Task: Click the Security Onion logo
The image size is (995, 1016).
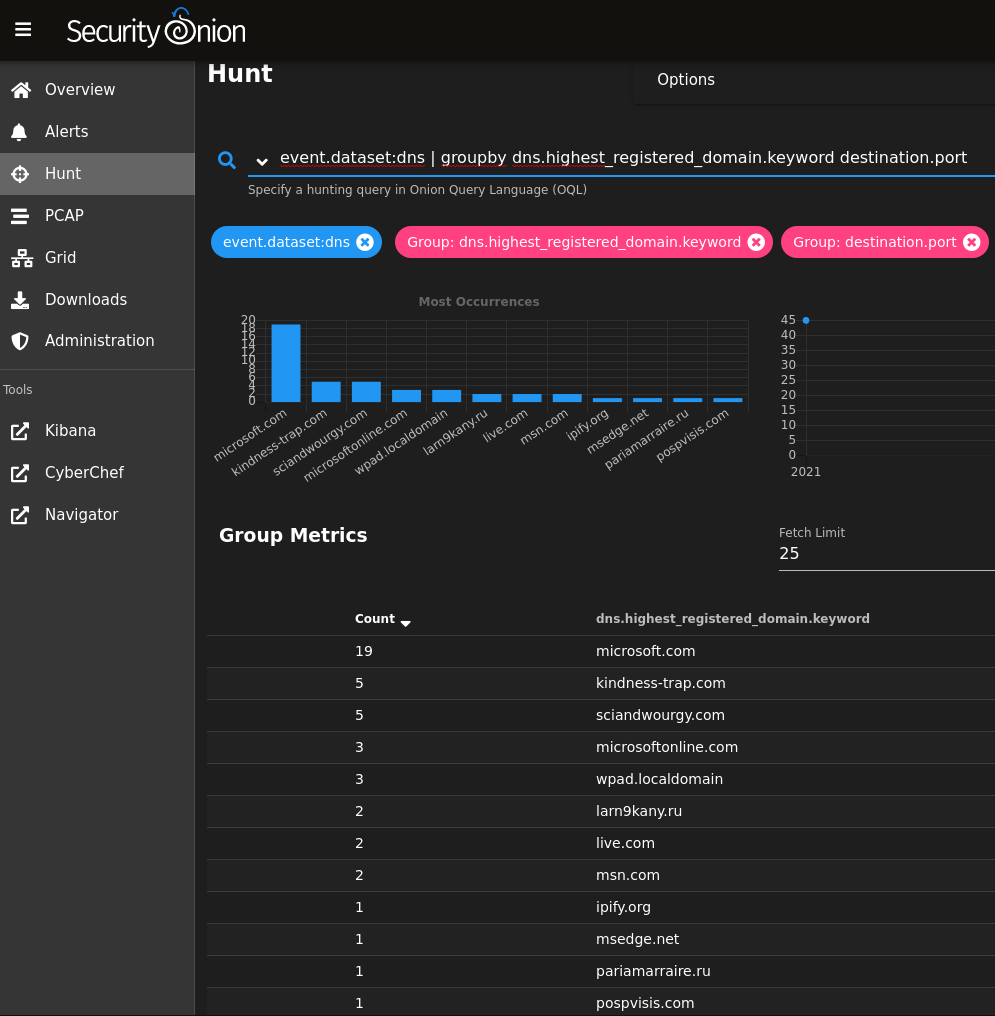Action: (x=156, y=29)
